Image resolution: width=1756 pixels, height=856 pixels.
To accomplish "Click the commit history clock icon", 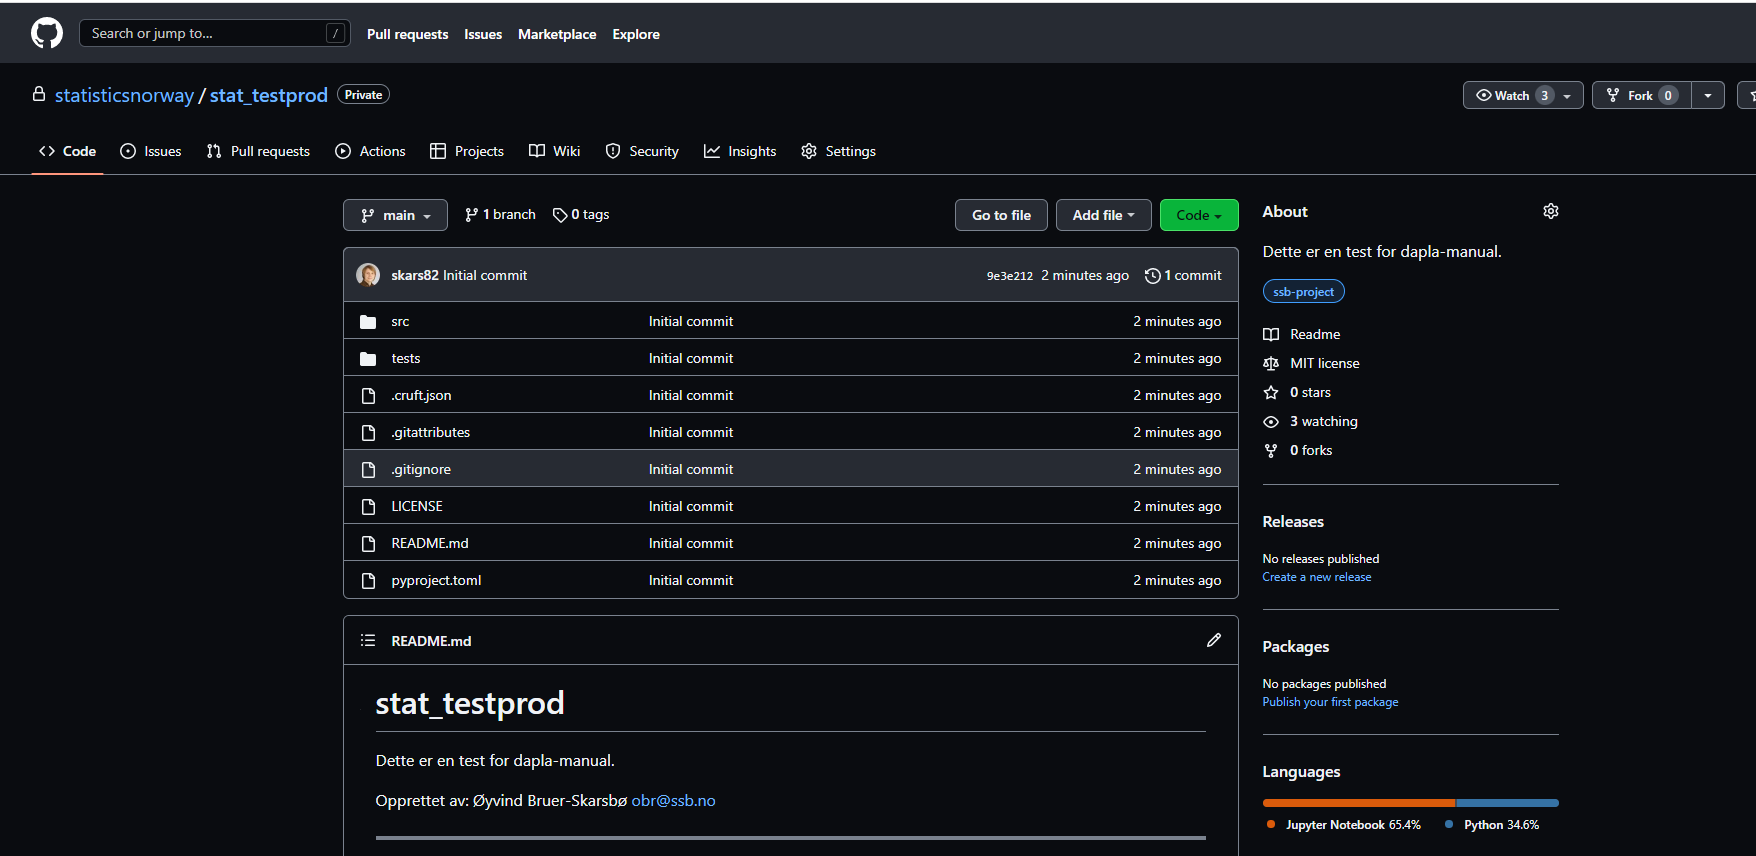I will 1152,276.
